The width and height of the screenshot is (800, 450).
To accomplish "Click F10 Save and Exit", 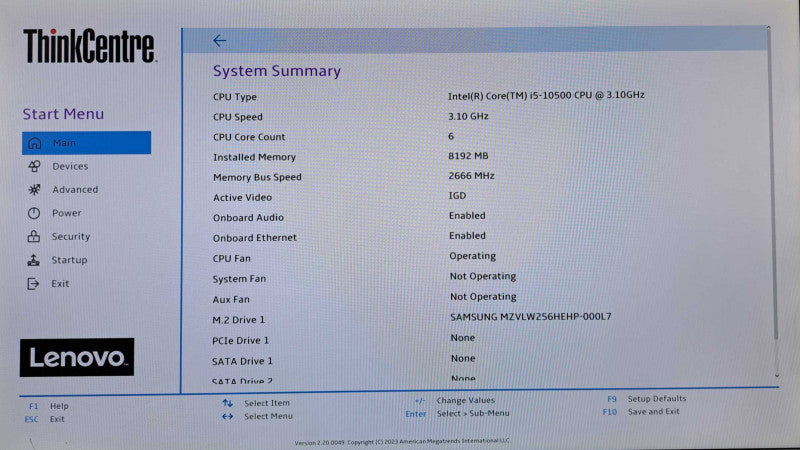I will pos(641,412).
